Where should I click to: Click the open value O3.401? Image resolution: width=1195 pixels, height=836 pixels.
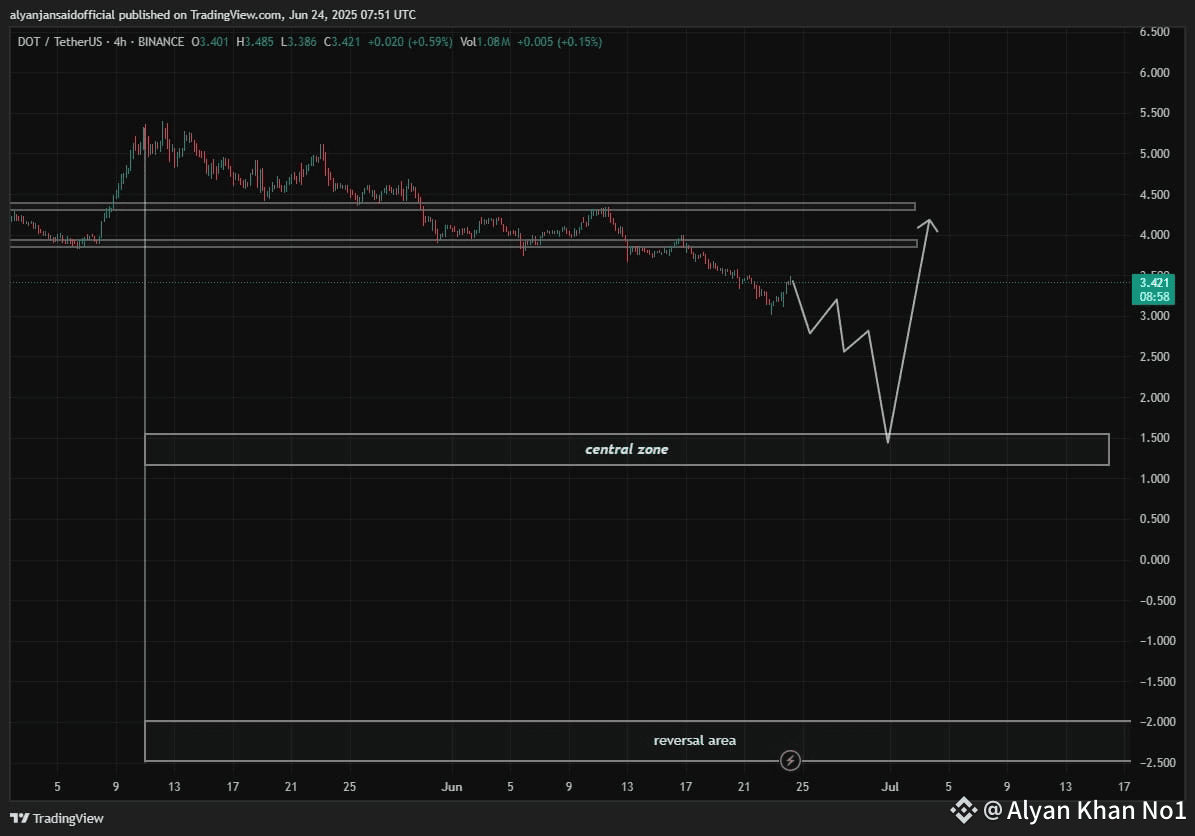tap(210, 42)
